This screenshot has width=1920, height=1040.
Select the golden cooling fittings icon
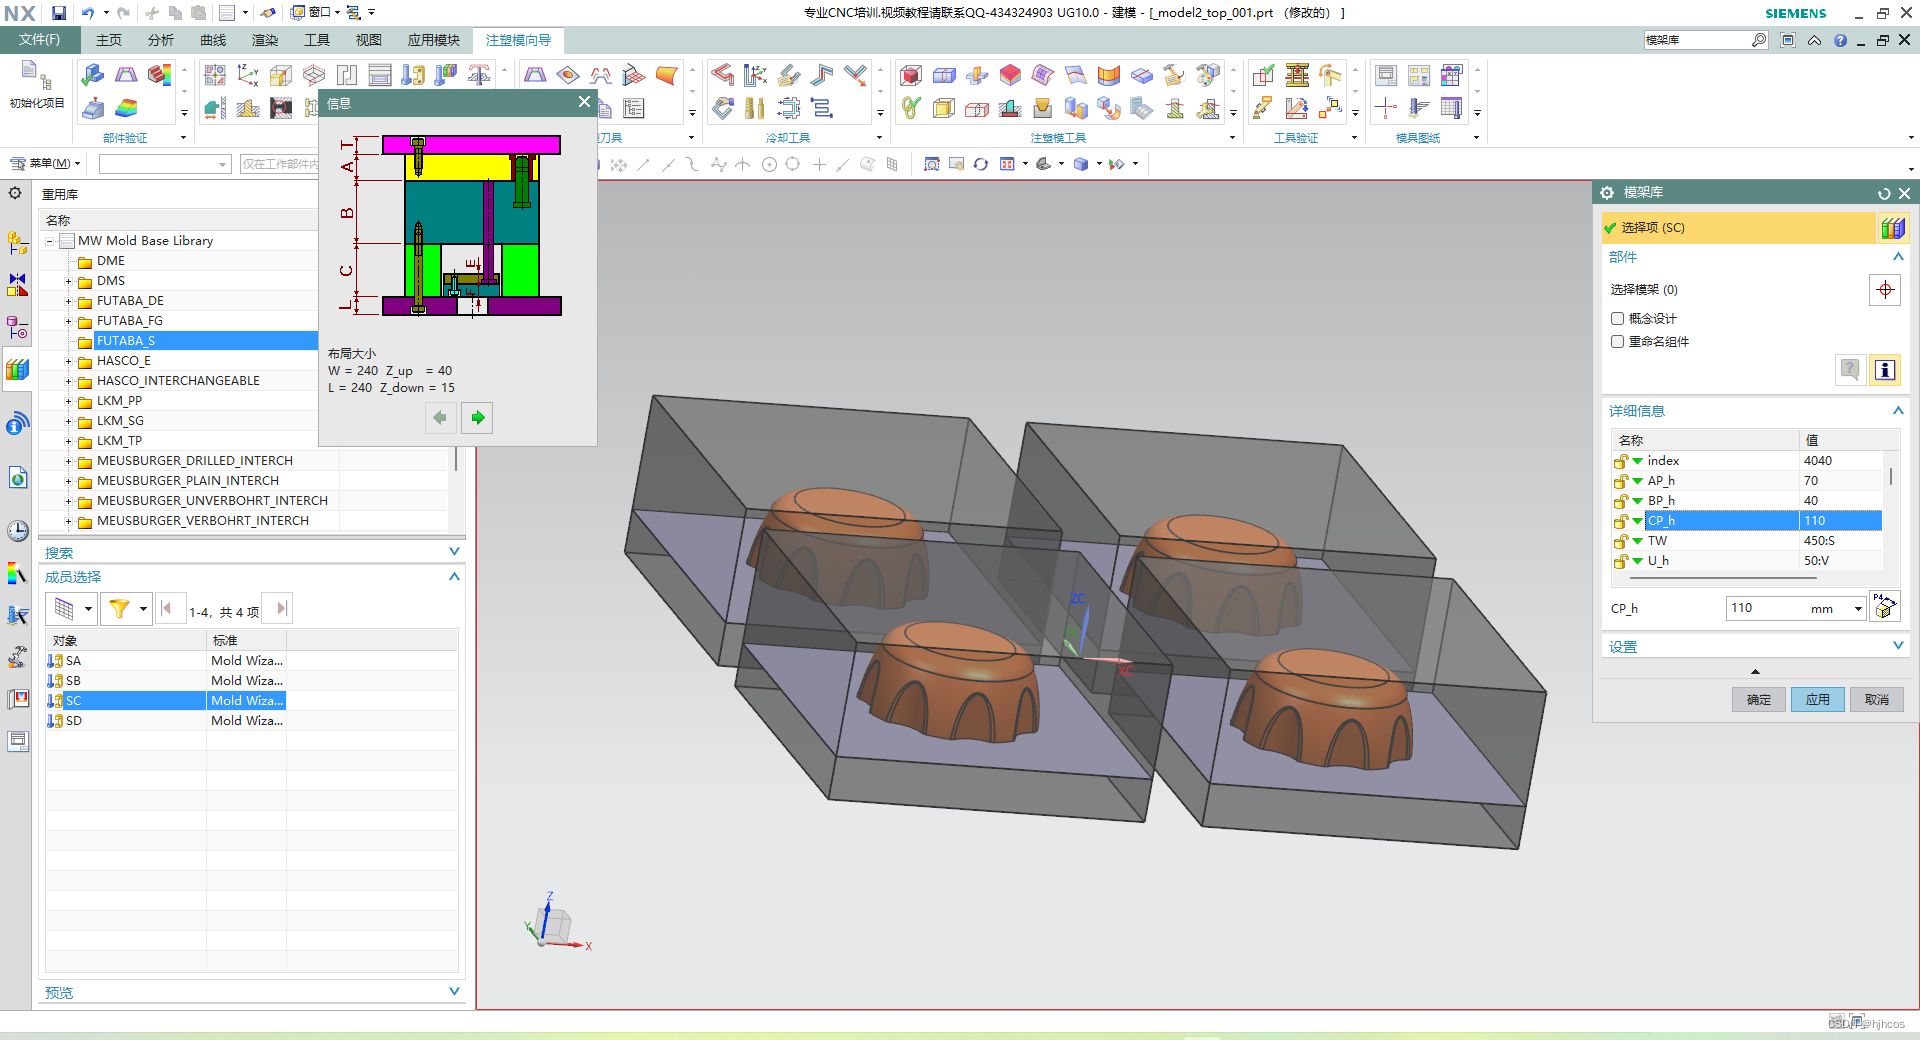coord(755,108)
